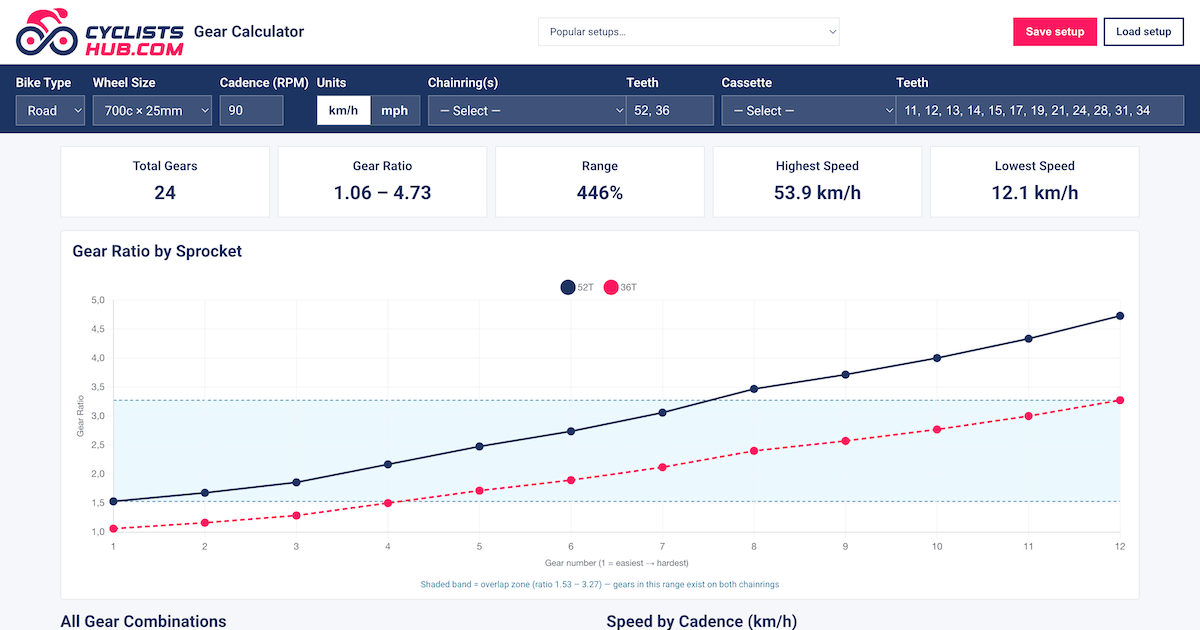The image size is (1200, 630).
Task: Click the 36T data point at gear 1
Action: pyautogui.click(x=113, y=528)
